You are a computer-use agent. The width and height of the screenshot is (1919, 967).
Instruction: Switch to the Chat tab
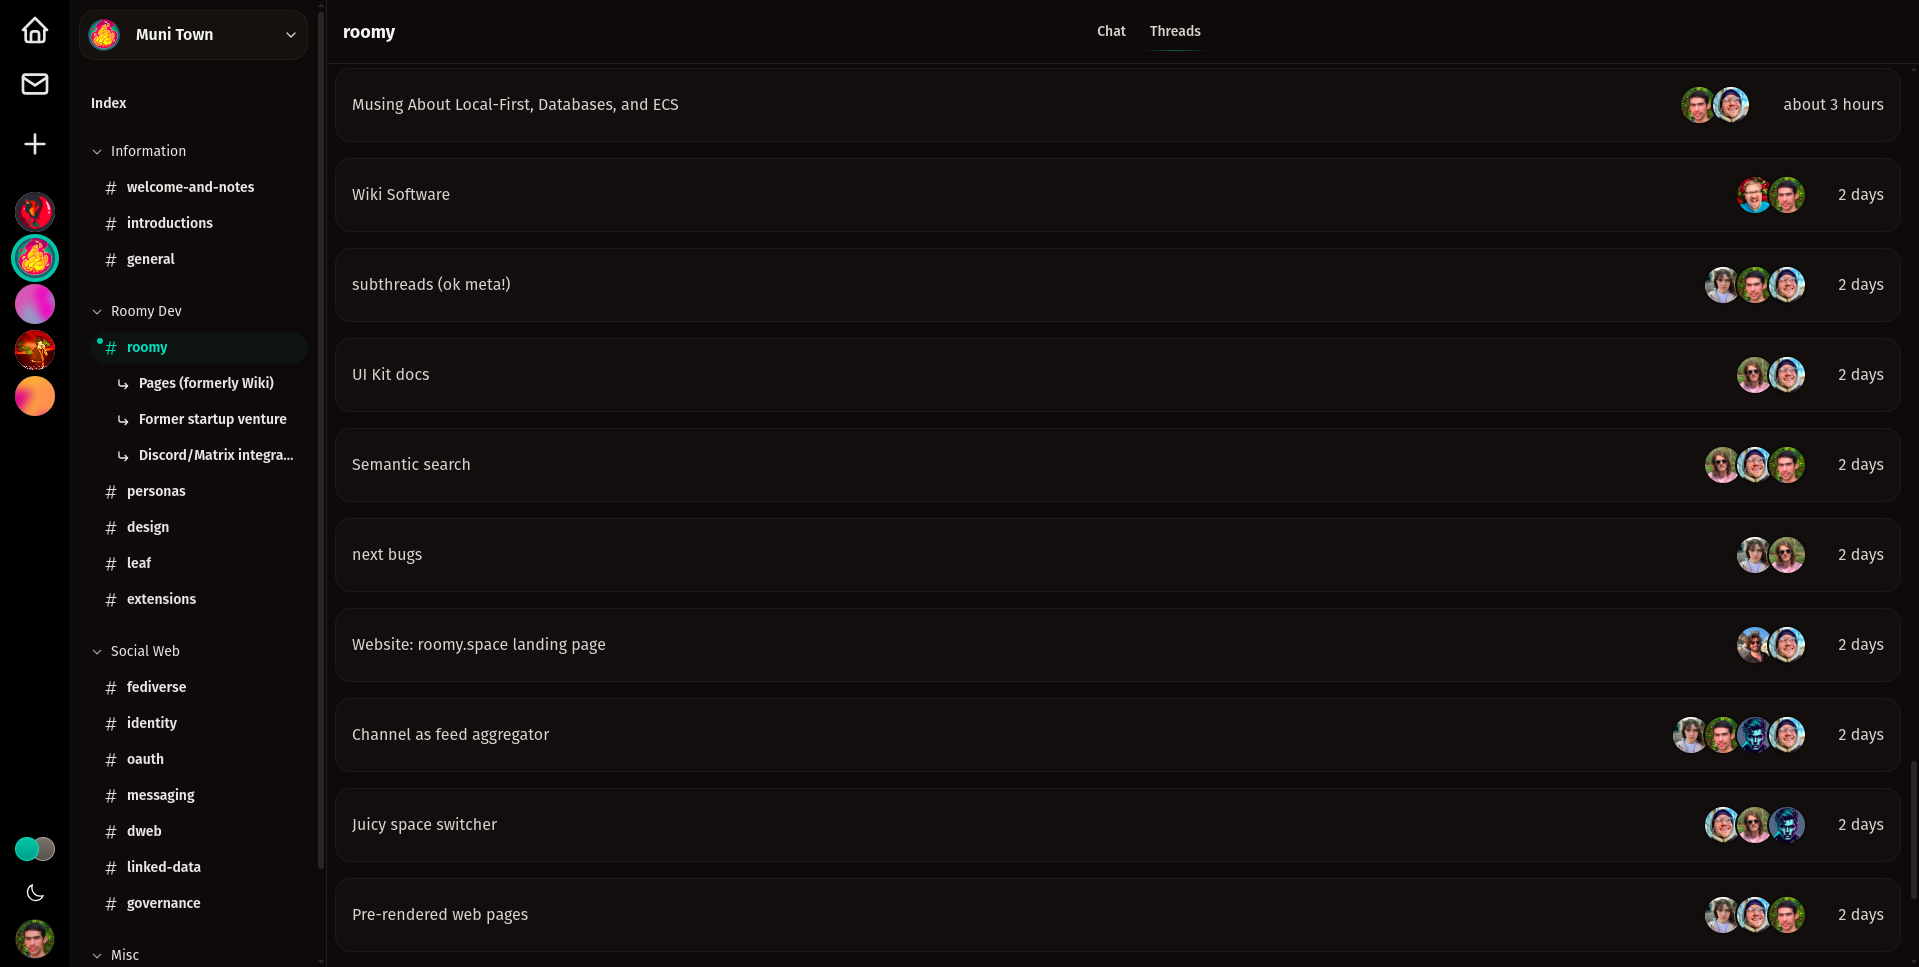[x=1111, y=31]
